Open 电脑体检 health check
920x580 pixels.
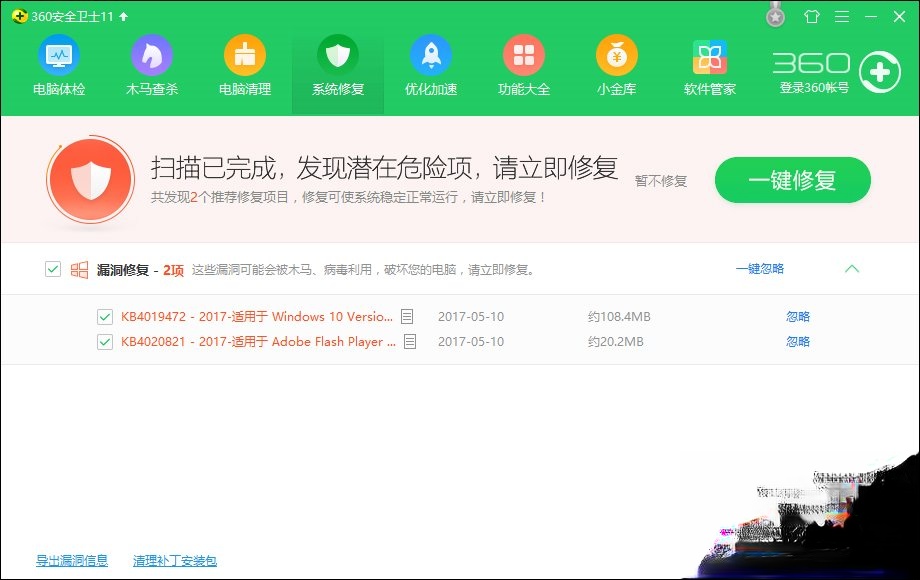coord(59,67)
